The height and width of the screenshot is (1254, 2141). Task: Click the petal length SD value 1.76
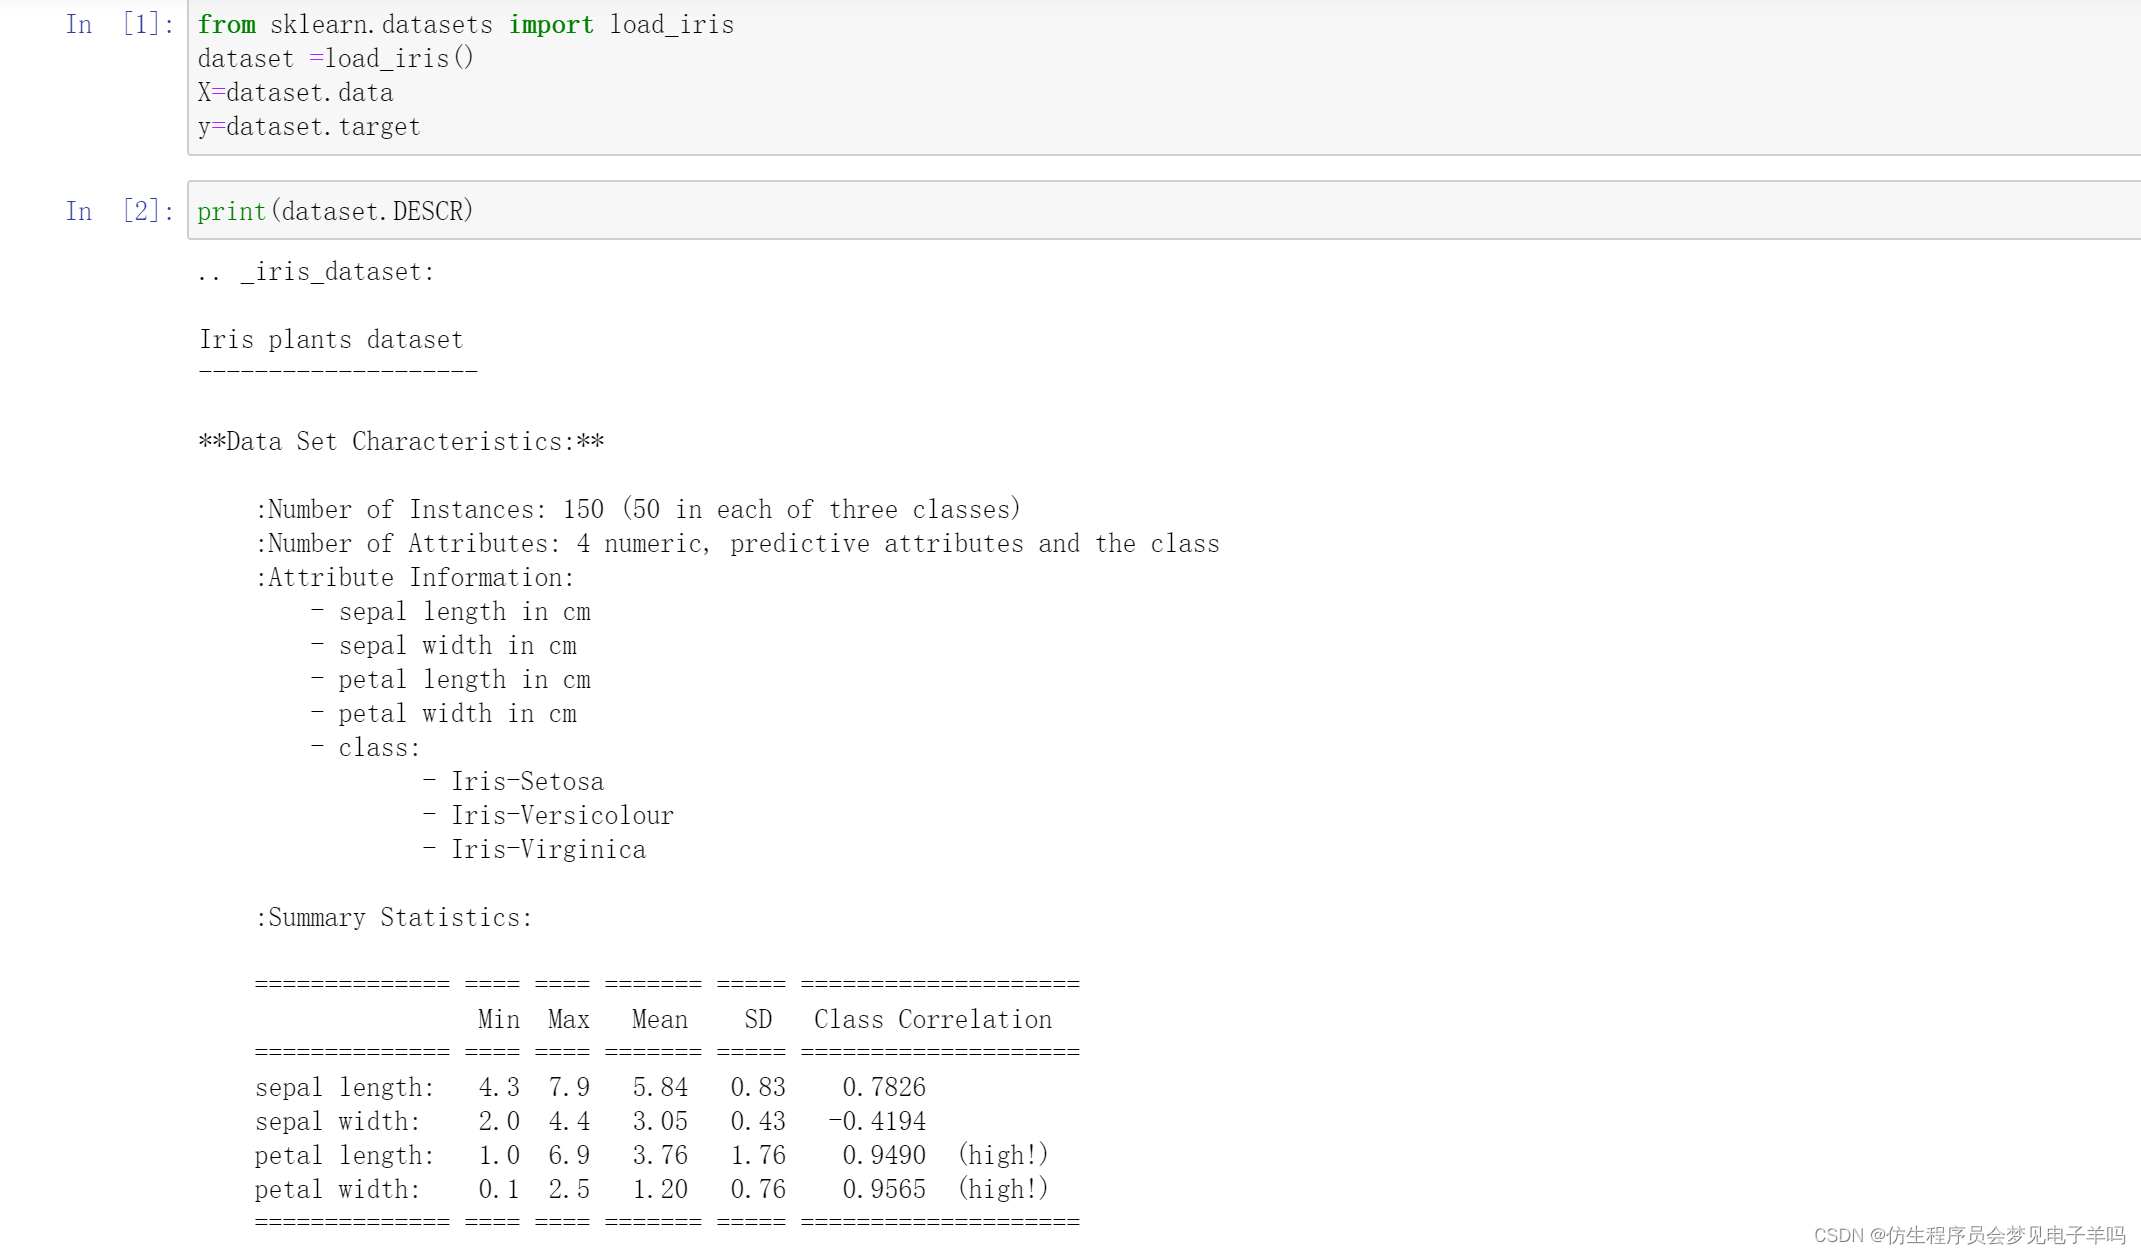click(758, 1156)
